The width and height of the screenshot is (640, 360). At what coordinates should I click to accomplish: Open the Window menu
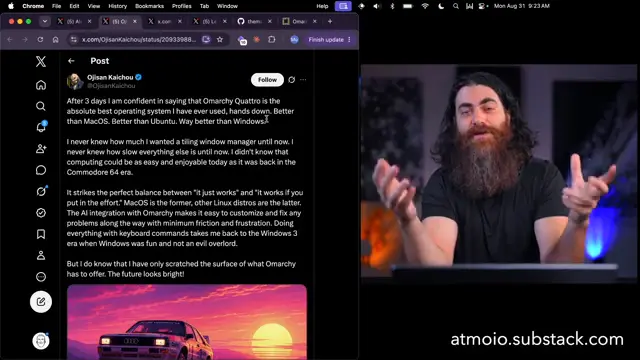tap(227, 6)
